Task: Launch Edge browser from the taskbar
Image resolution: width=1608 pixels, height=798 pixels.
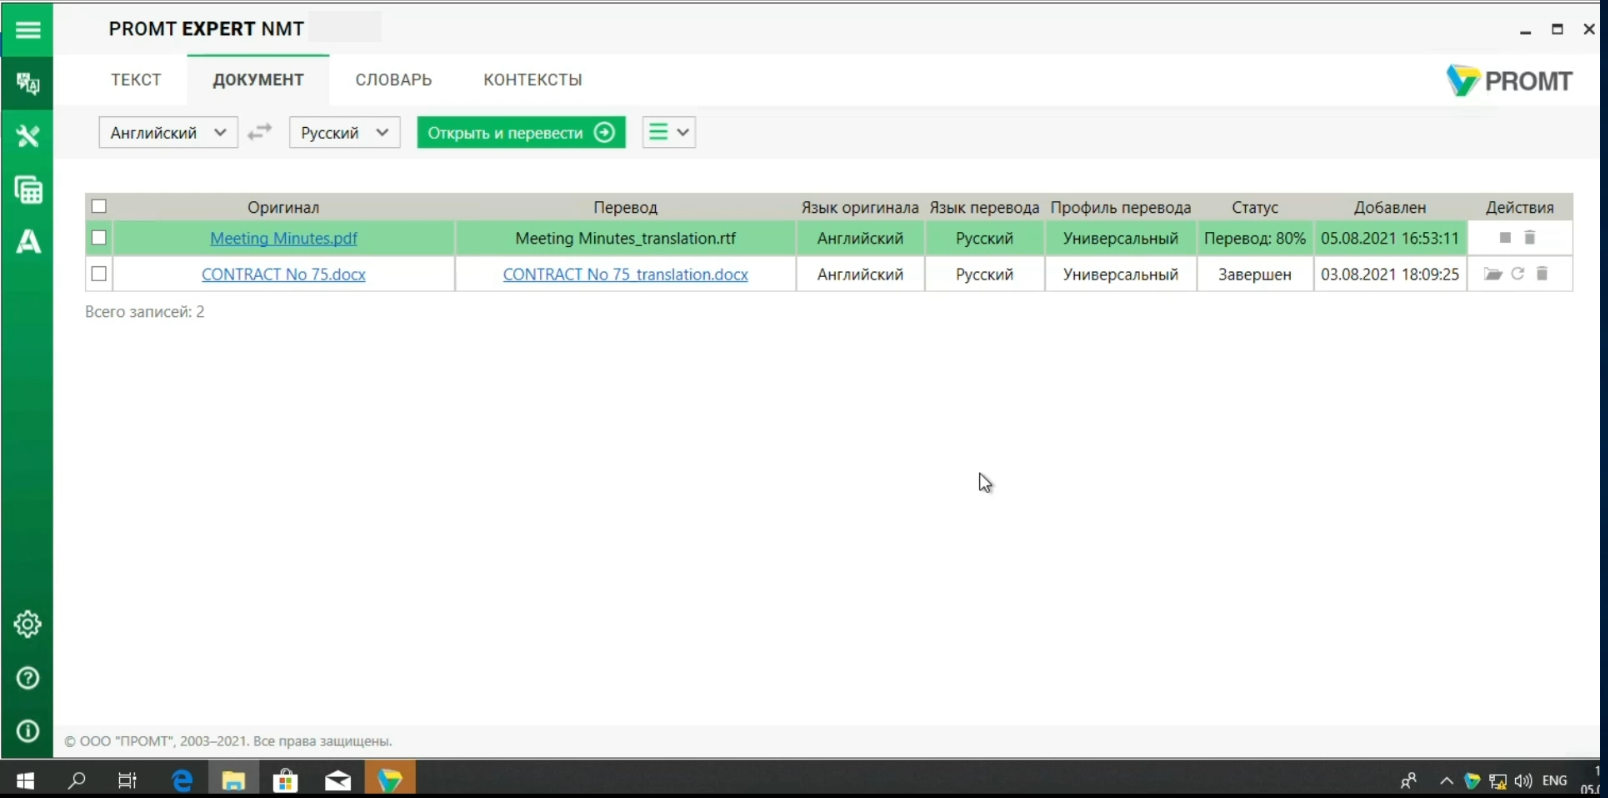Action: 181,780
